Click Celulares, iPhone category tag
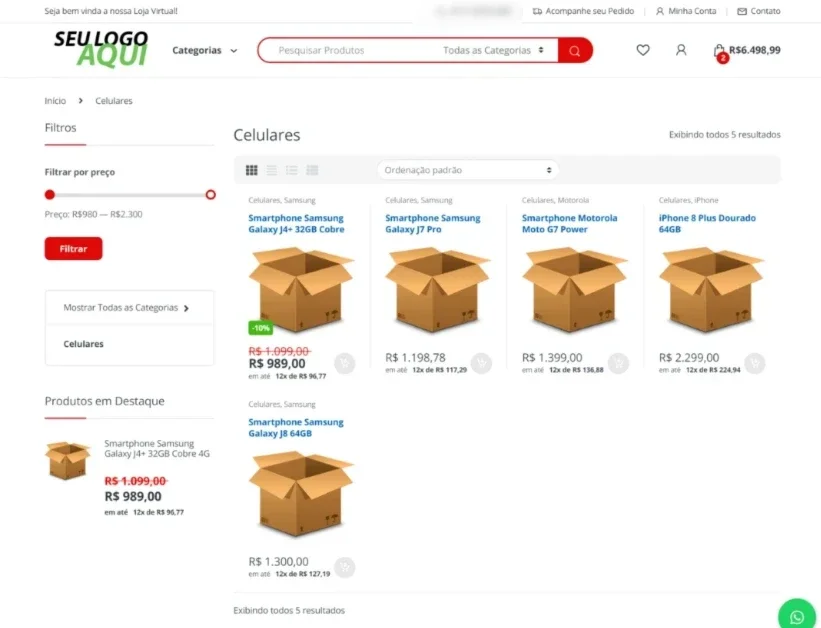Screen dimensions: 821x628 [x=688, y=200]
